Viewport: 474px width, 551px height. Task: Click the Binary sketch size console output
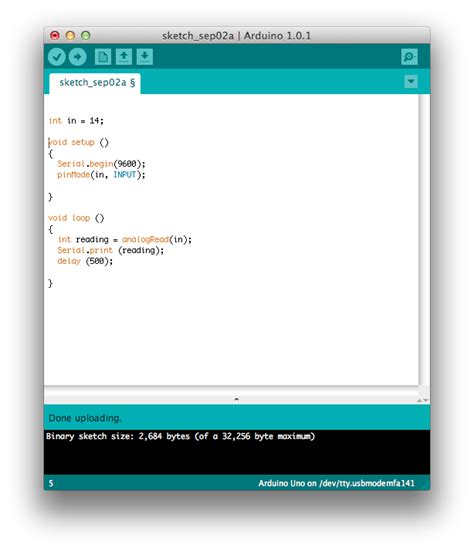pyautogui.click(x=180, y=436)
